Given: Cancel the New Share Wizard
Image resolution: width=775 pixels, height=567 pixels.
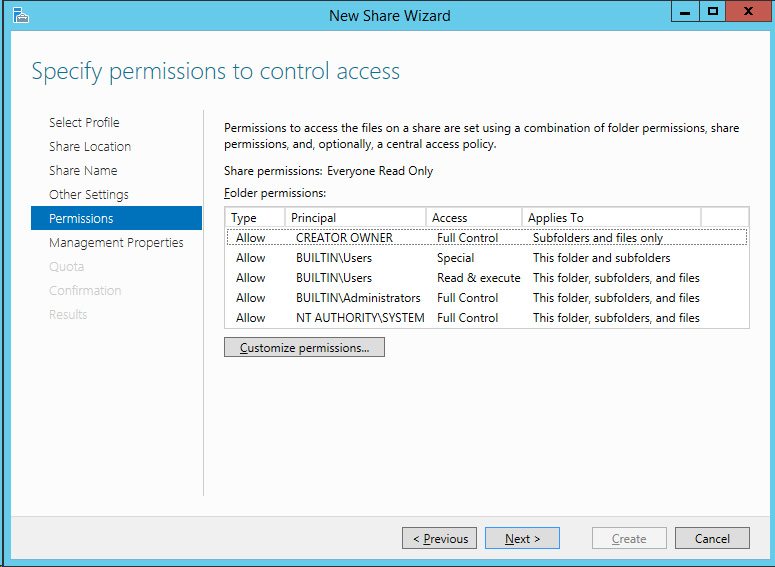Looking at the screenshot, I should pos(712,538).
